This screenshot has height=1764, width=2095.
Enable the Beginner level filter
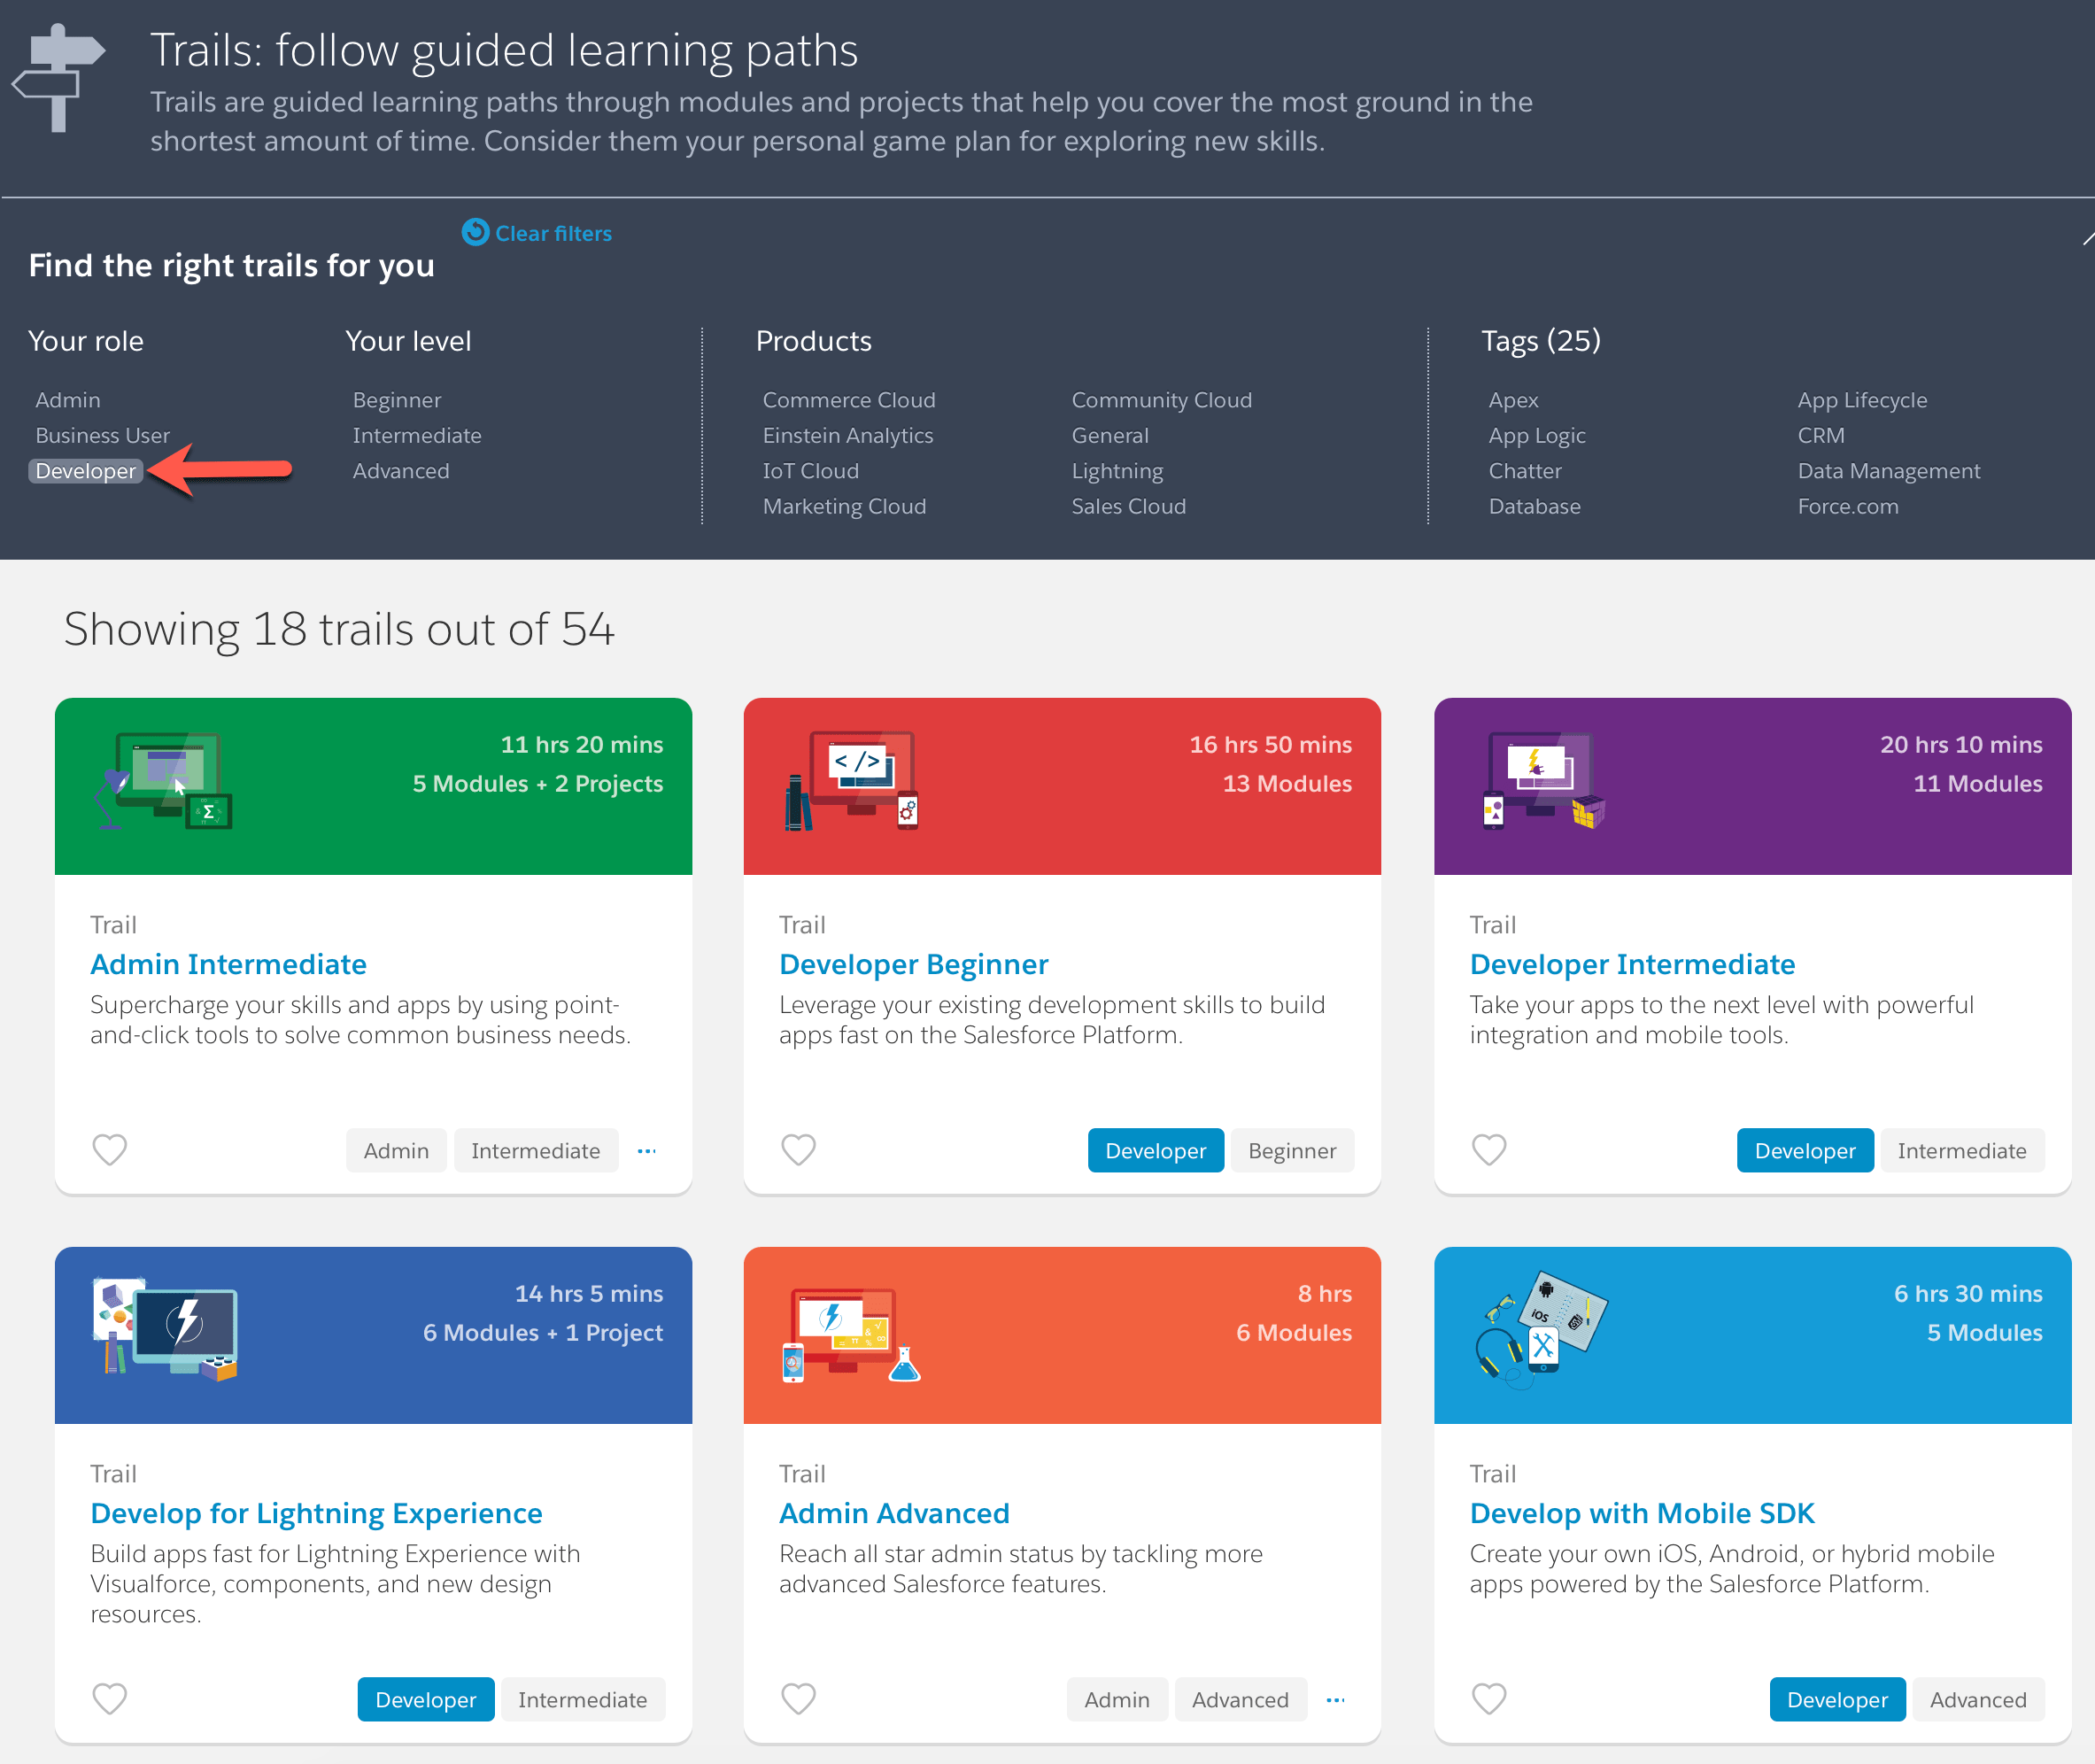point(396,400)
